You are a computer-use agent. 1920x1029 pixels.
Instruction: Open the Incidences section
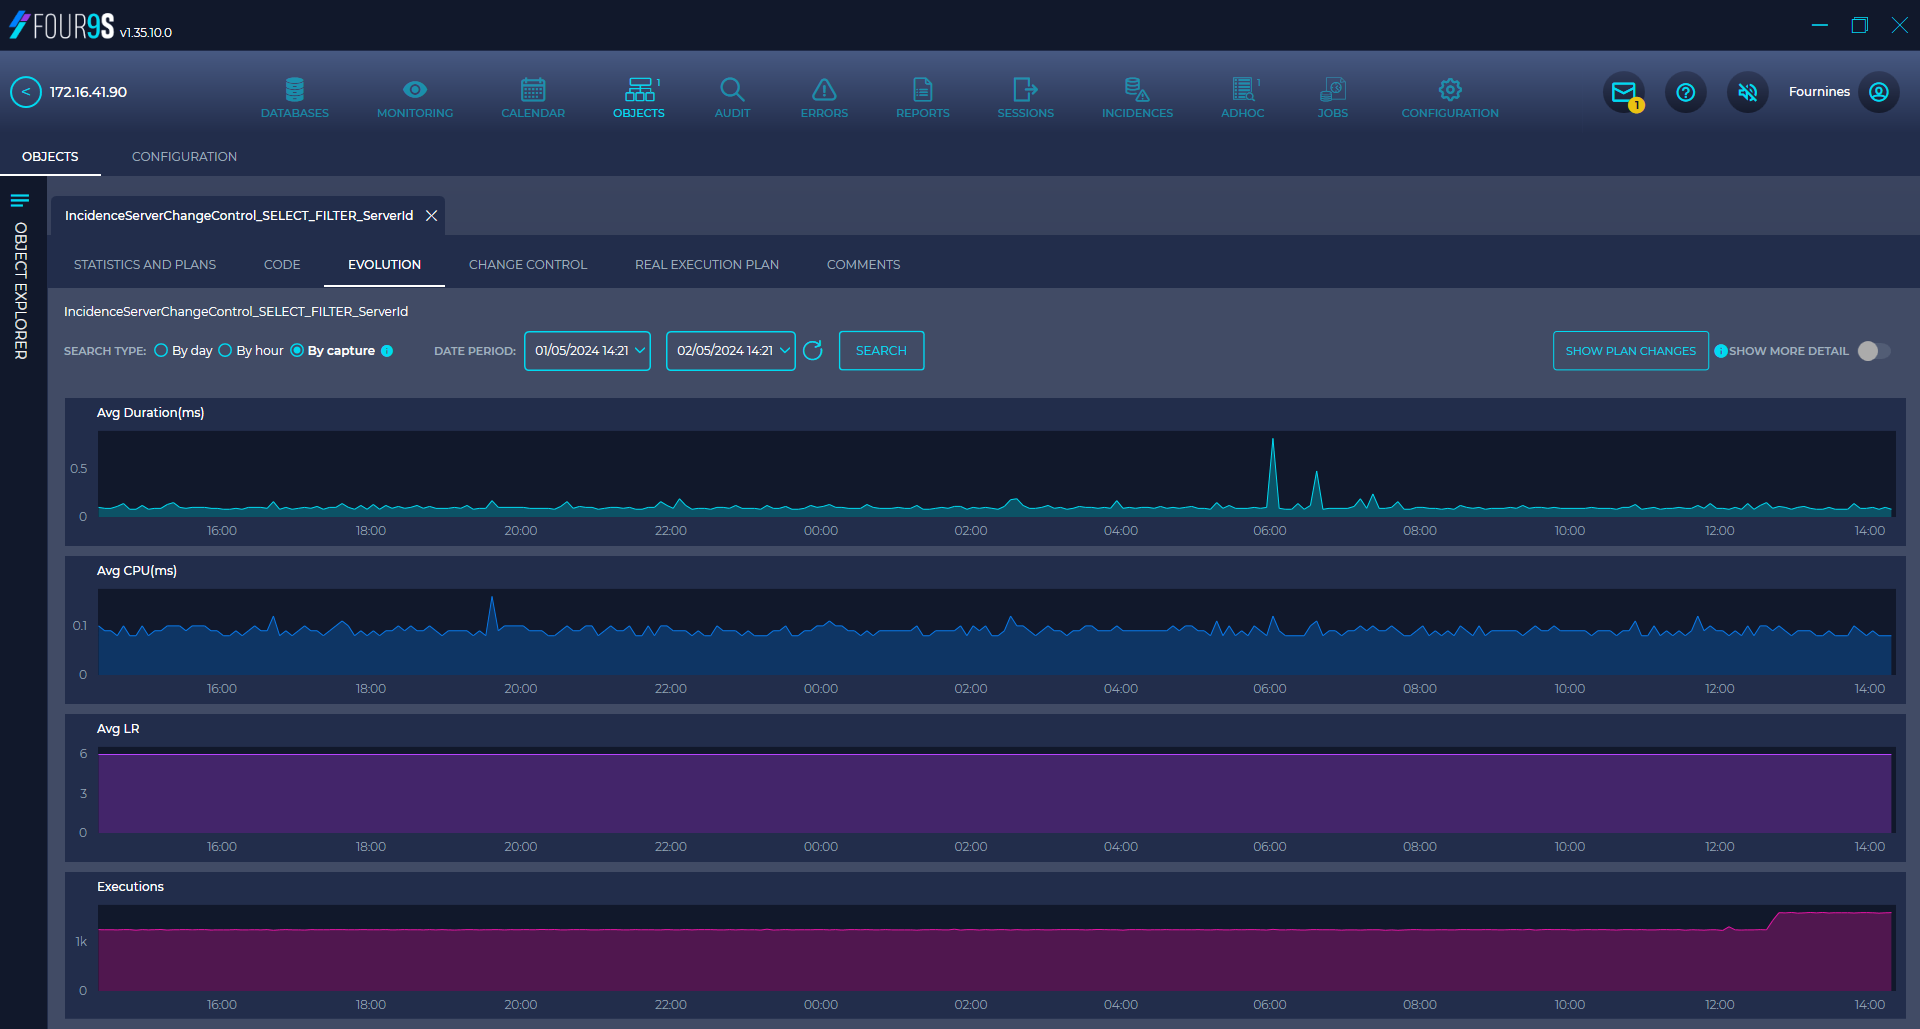[x=1137, y=96]
